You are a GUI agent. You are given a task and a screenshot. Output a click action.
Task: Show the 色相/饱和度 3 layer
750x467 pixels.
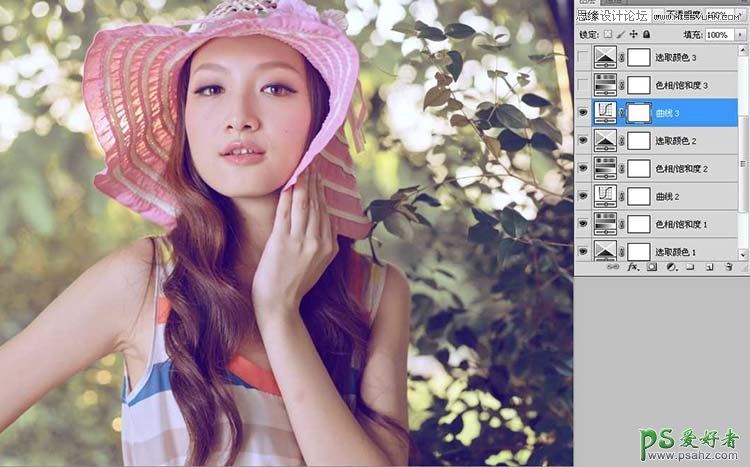[583, 85]
